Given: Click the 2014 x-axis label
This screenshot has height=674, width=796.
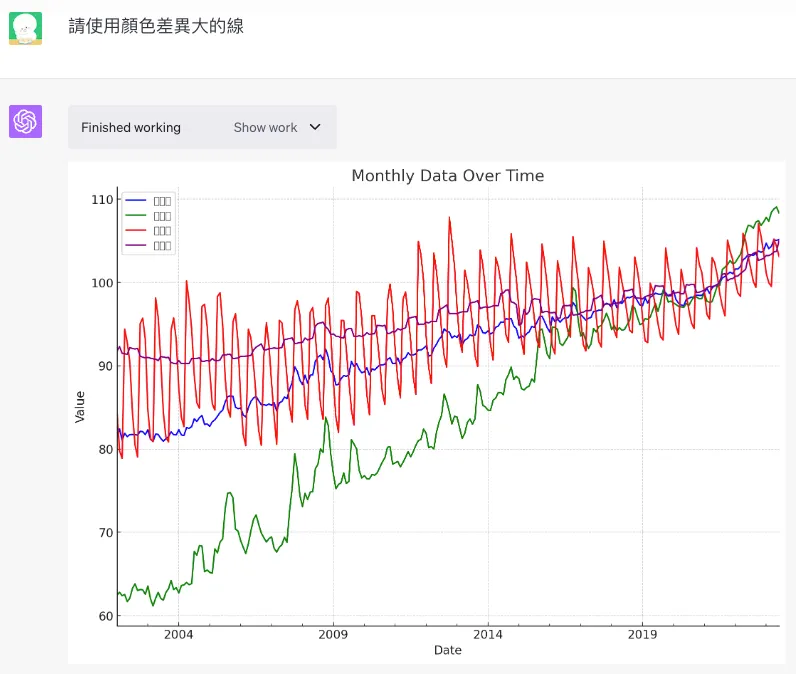Looking at the screenshot, I should [x=488, y=634].
